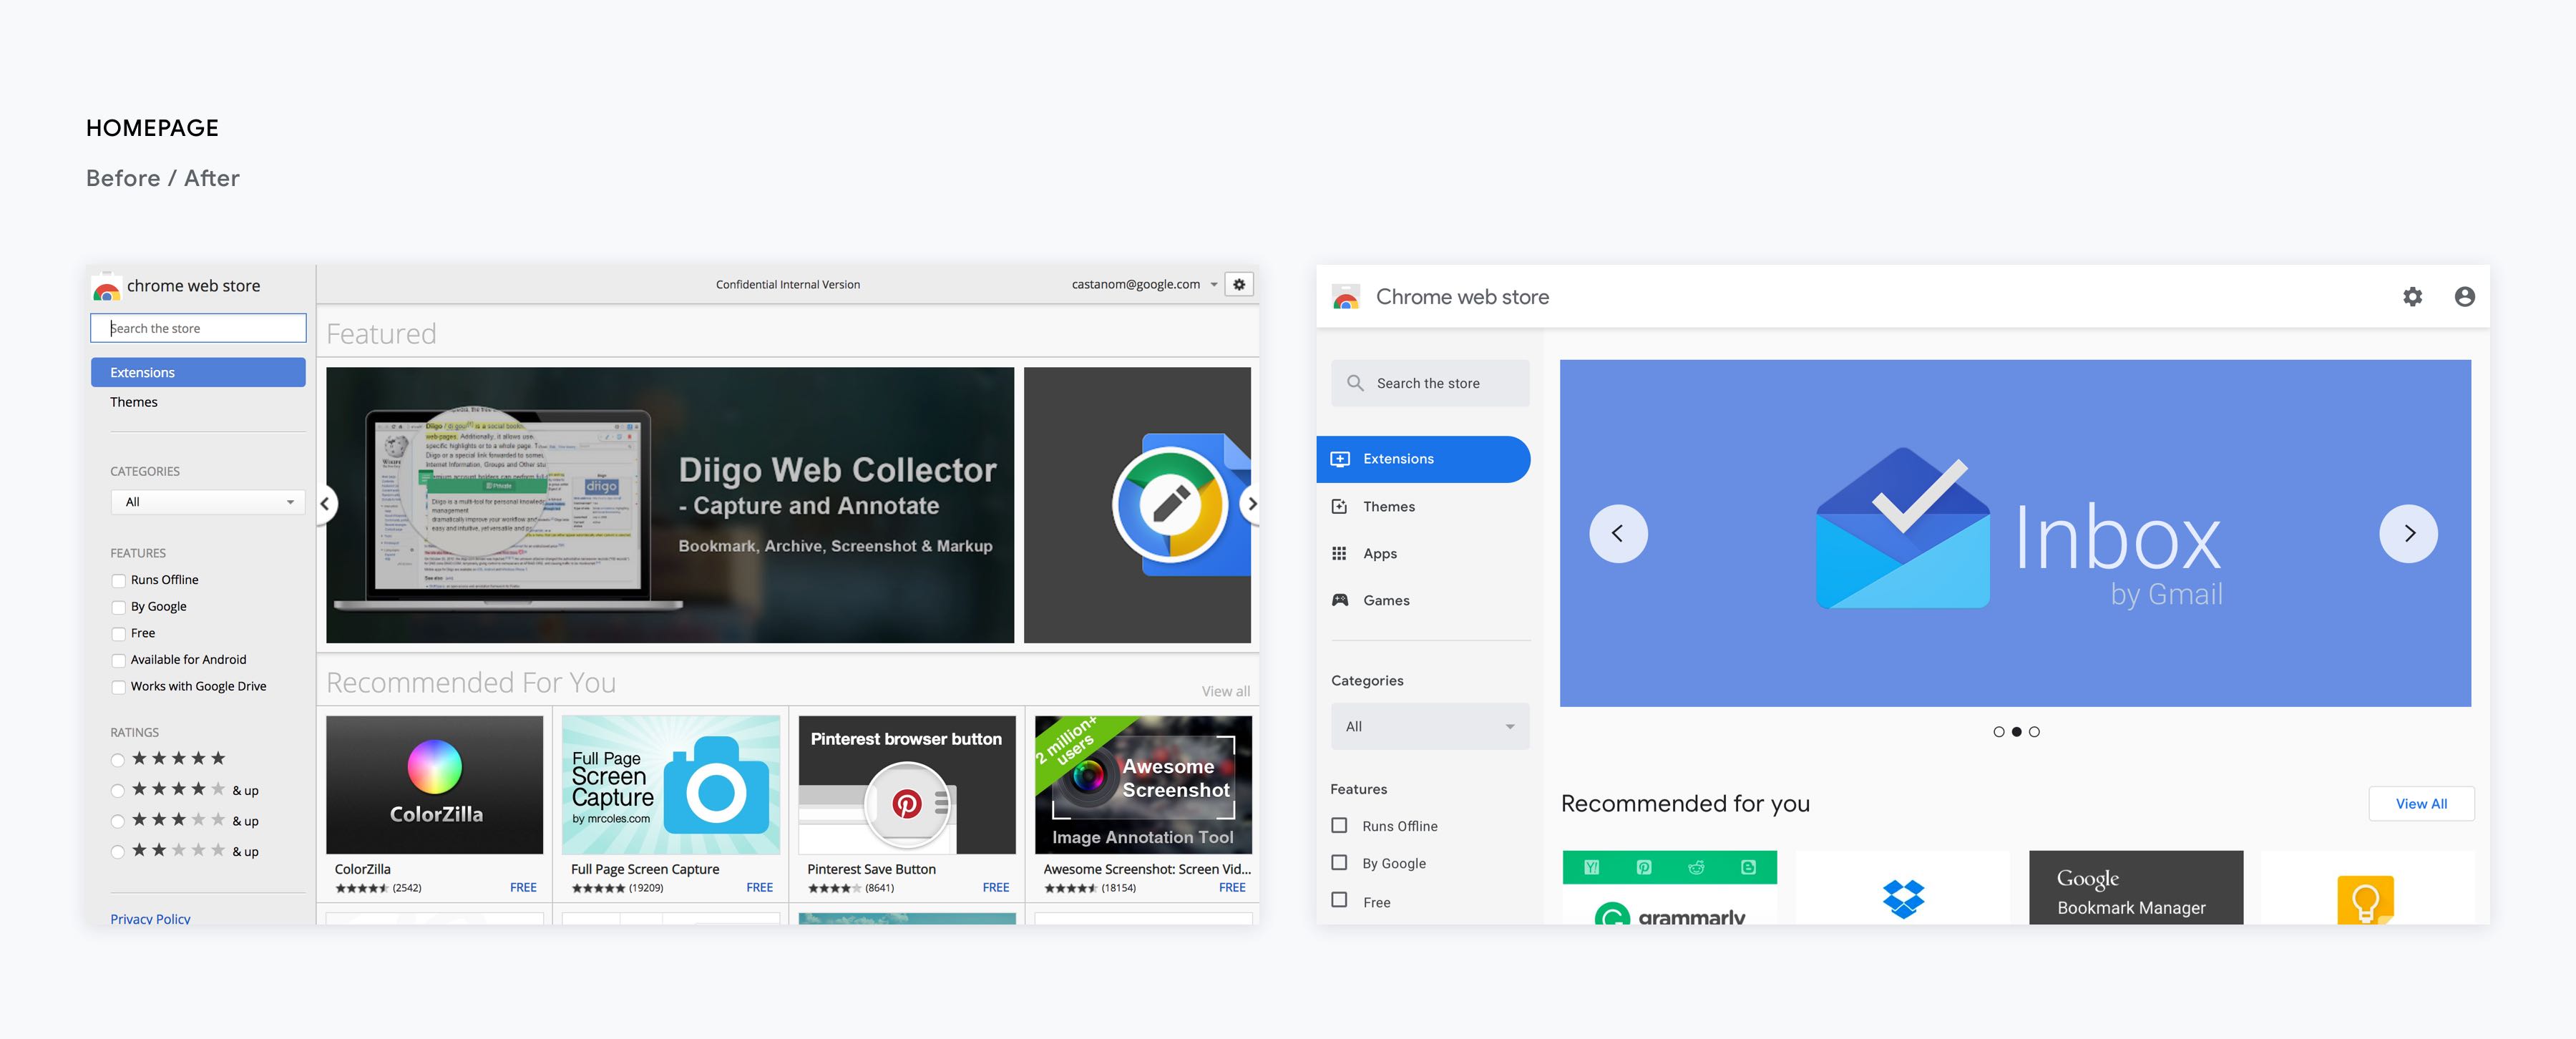Image resolution: width=2576 pixels, height=1039 pixels.
Task: Select the third carousel indicator dot
Action: [2034, 732]
